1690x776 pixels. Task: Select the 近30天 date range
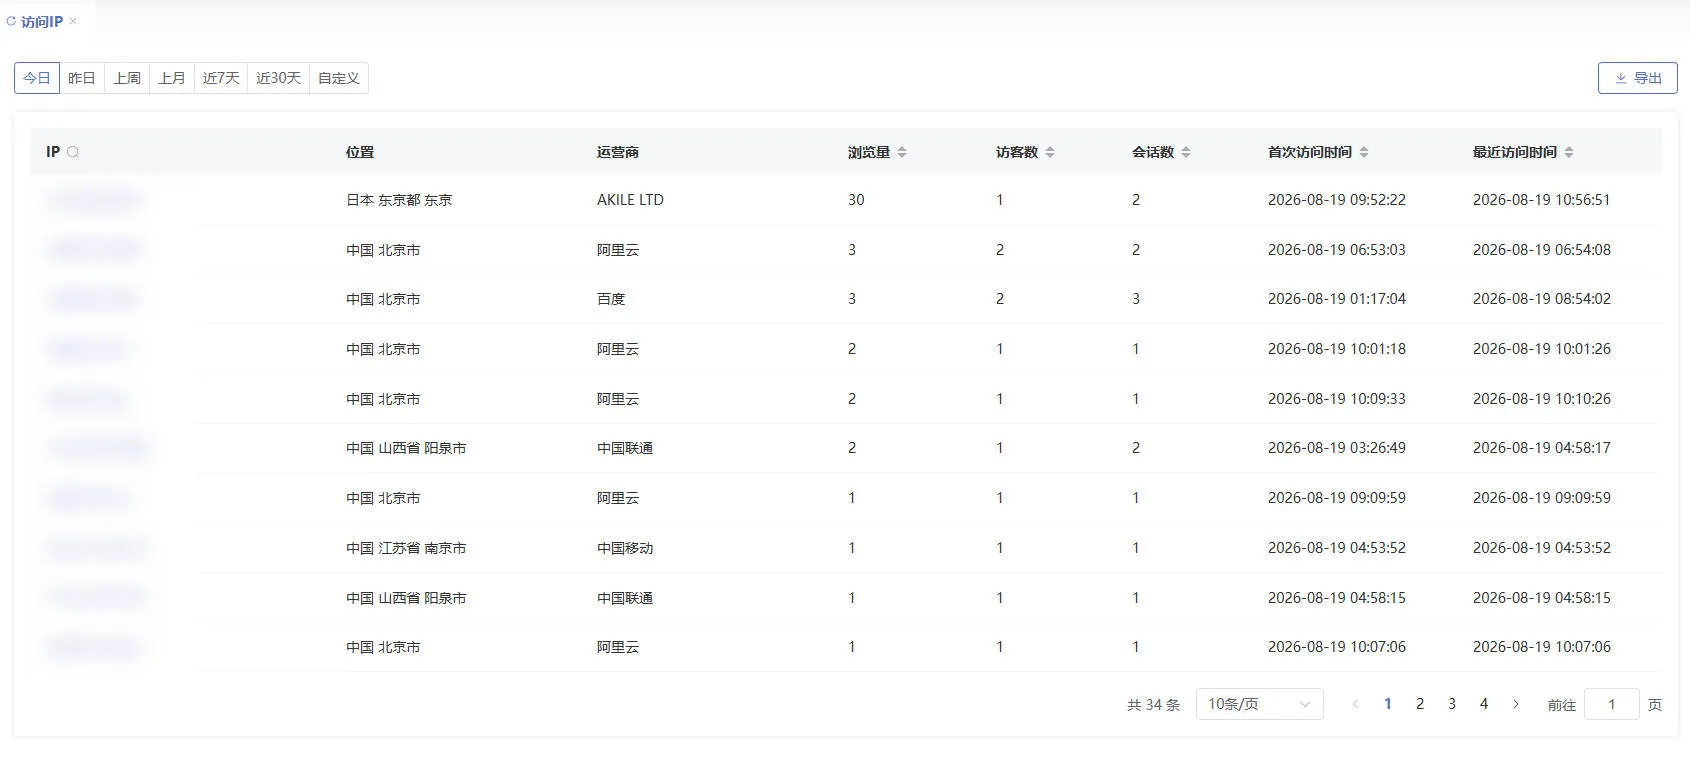coord(278,78)
